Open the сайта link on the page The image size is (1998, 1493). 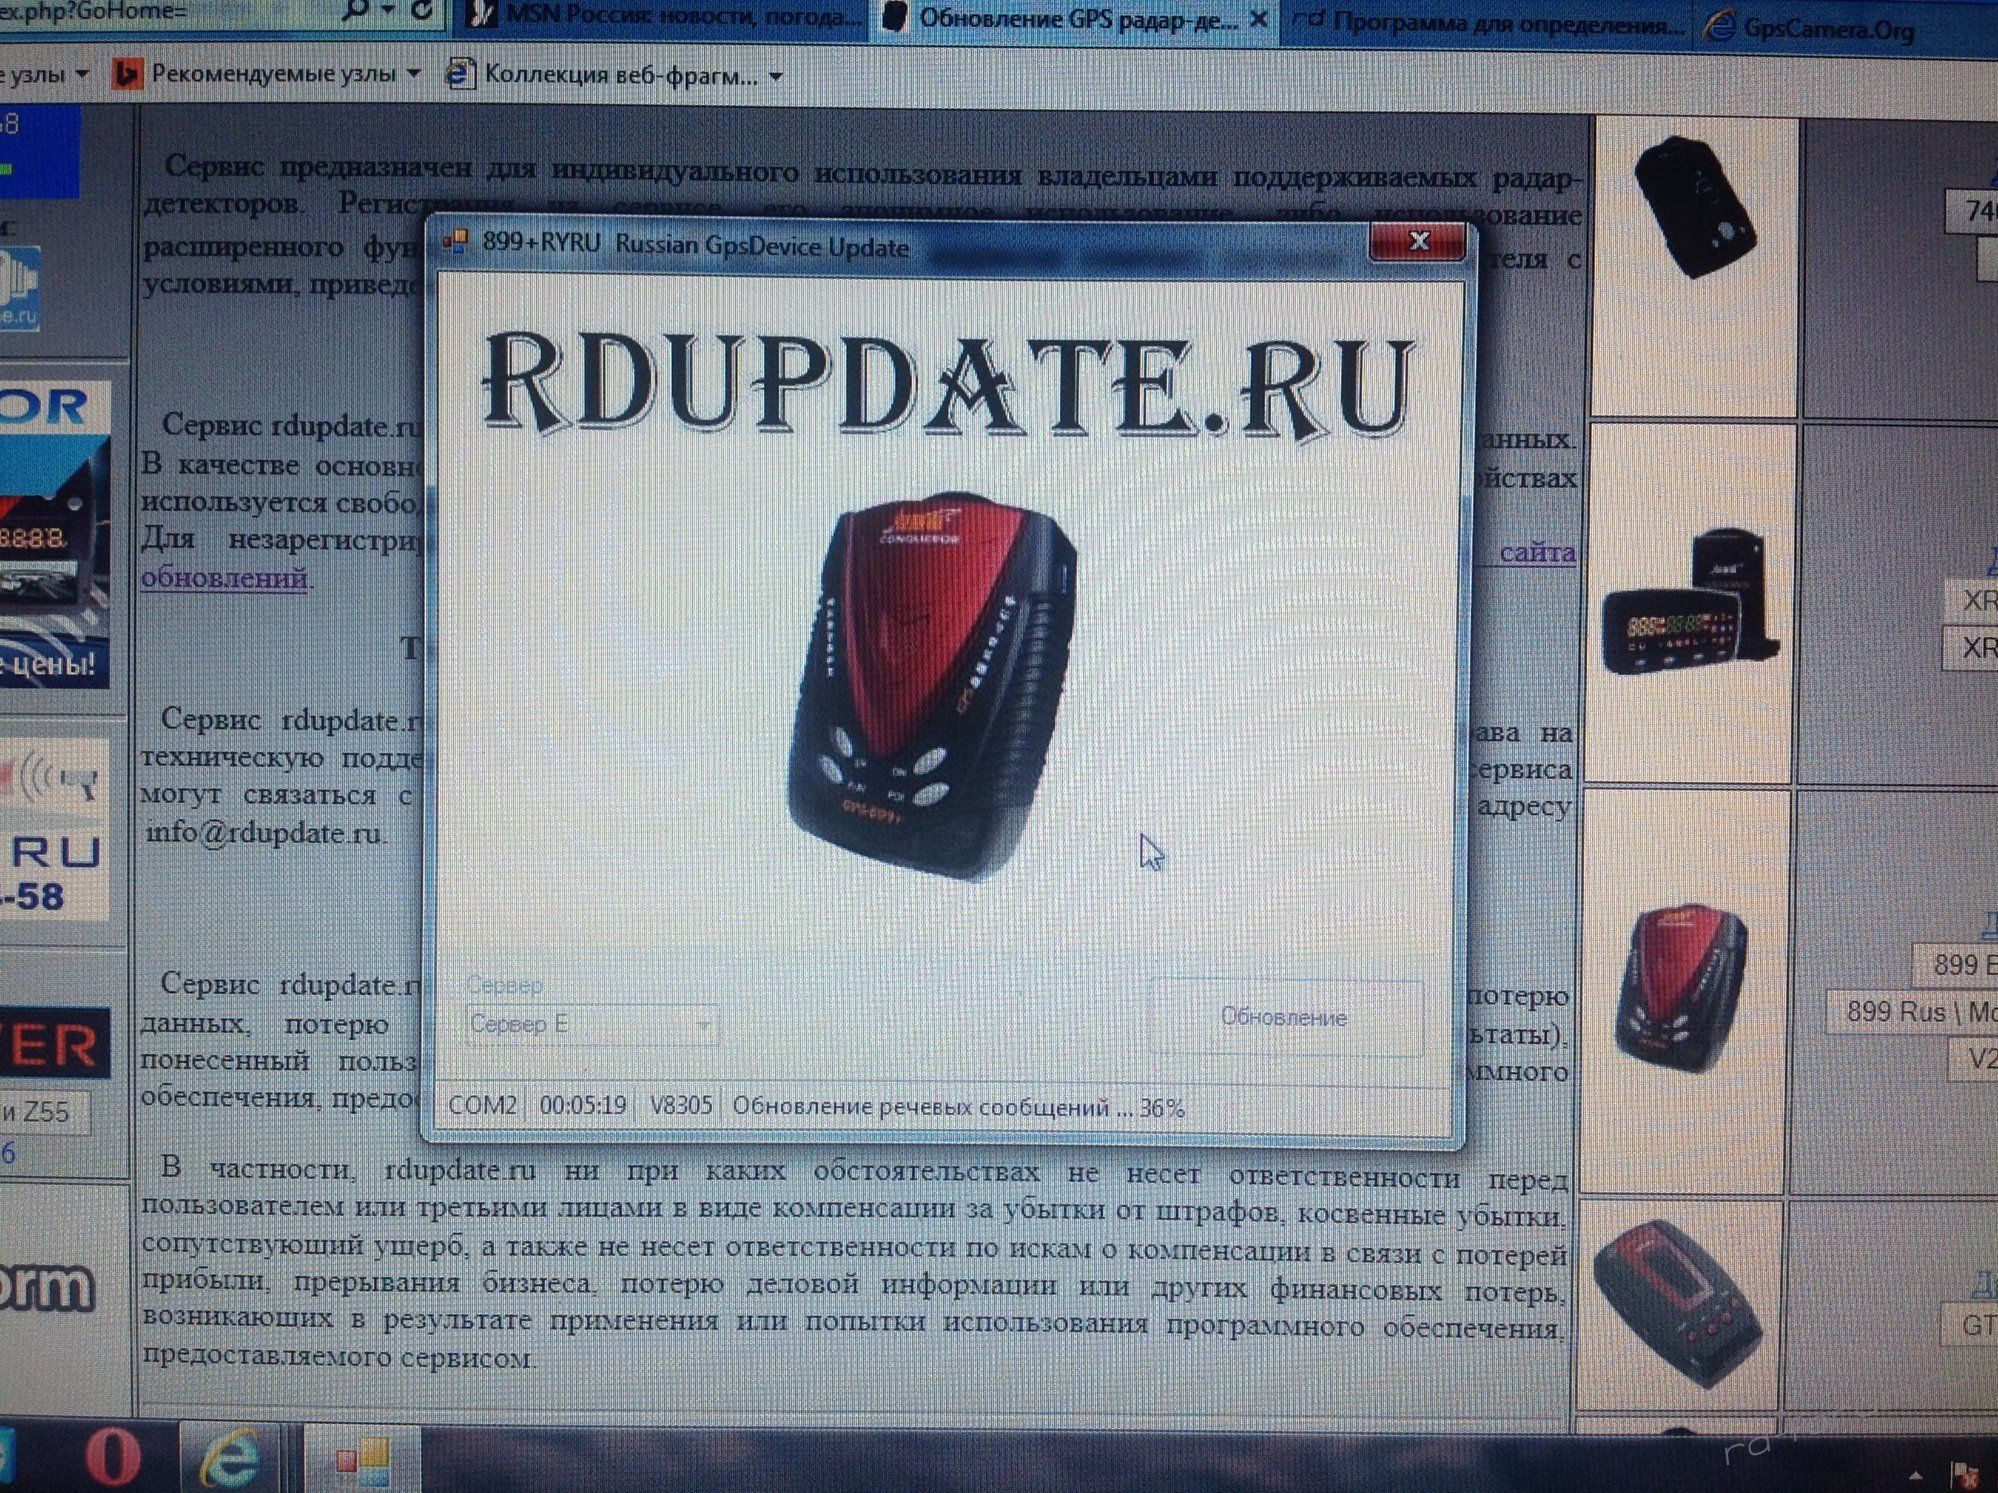pos(1537,551)
